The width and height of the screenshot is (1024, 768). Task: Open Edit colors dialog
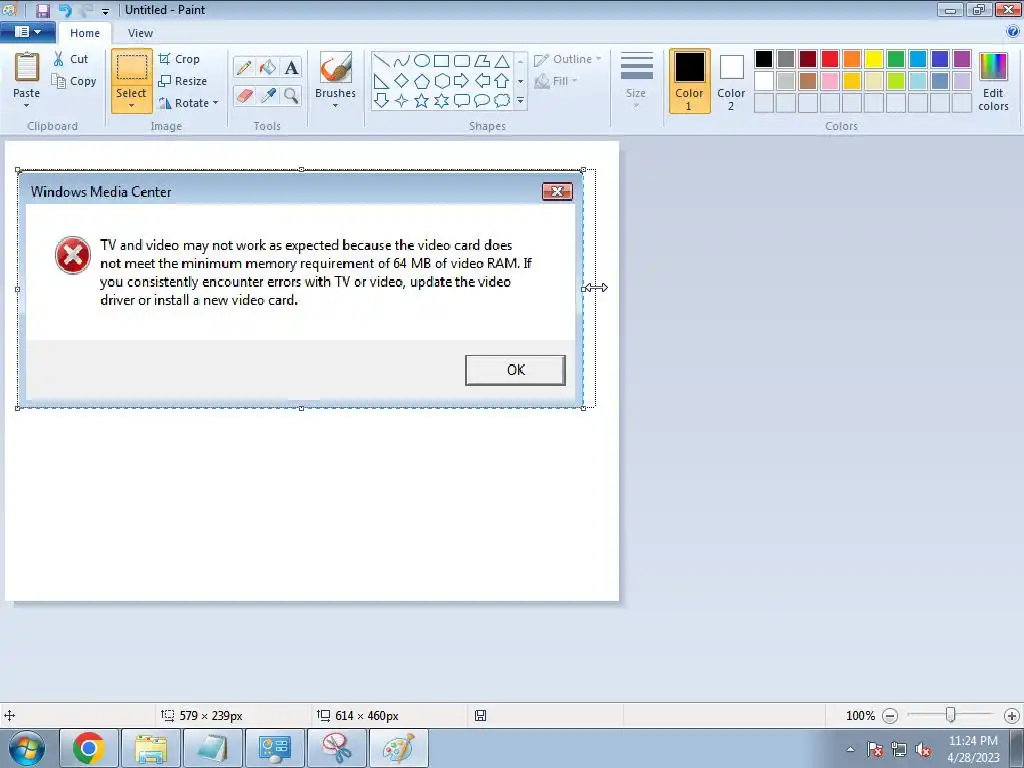click(x=993, y=81)
